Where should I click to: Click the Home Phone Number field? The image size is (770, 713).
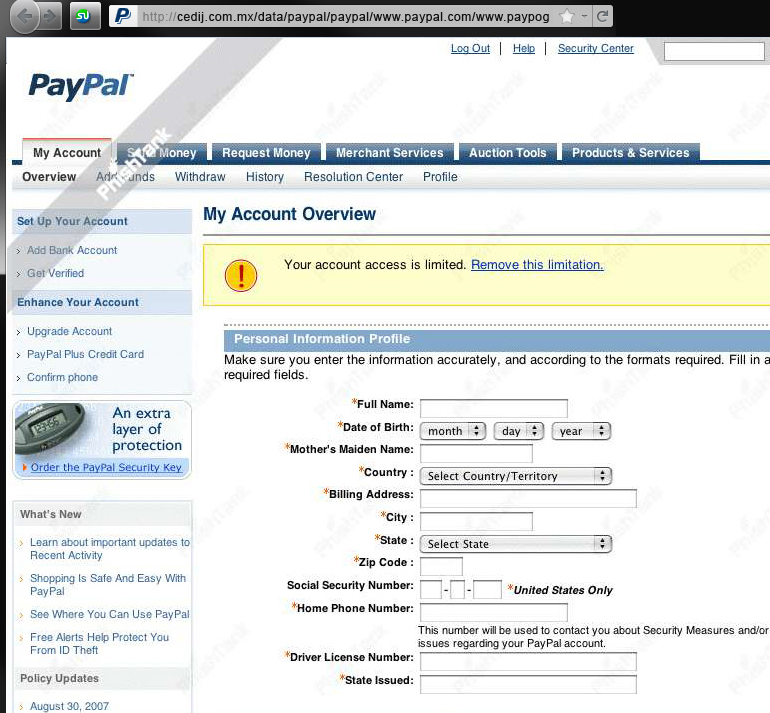coord(494,612)
